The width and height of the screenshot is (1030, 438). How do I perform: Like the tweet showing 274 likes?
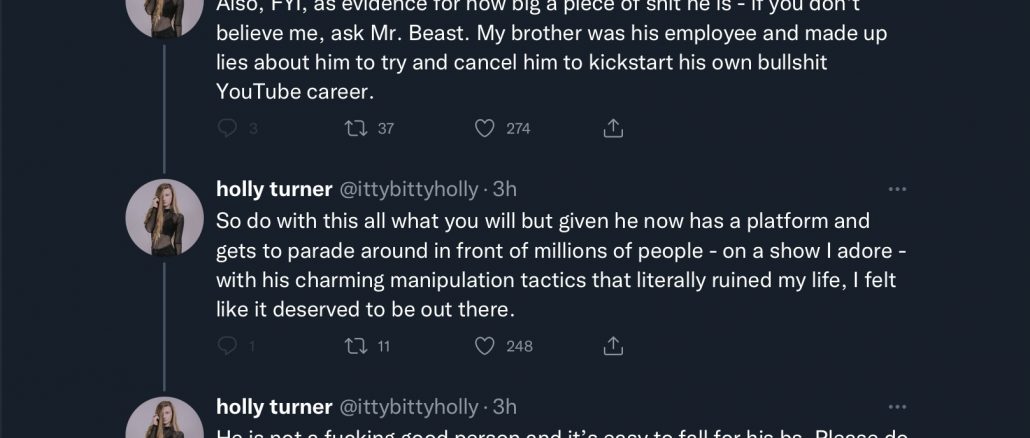485,128
